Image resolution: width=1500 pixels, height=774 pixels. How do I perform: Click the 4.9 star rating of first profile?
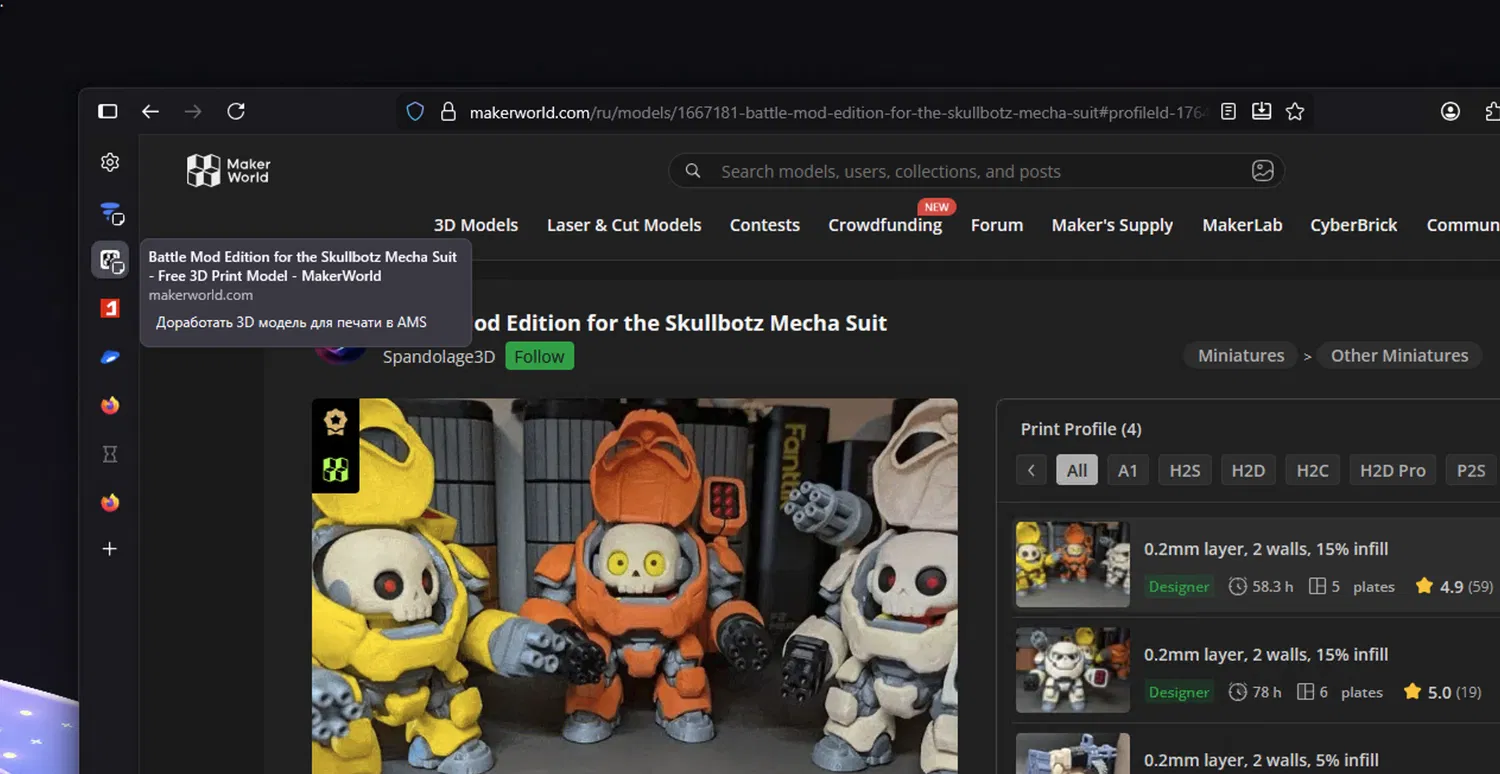(1454, 587)
